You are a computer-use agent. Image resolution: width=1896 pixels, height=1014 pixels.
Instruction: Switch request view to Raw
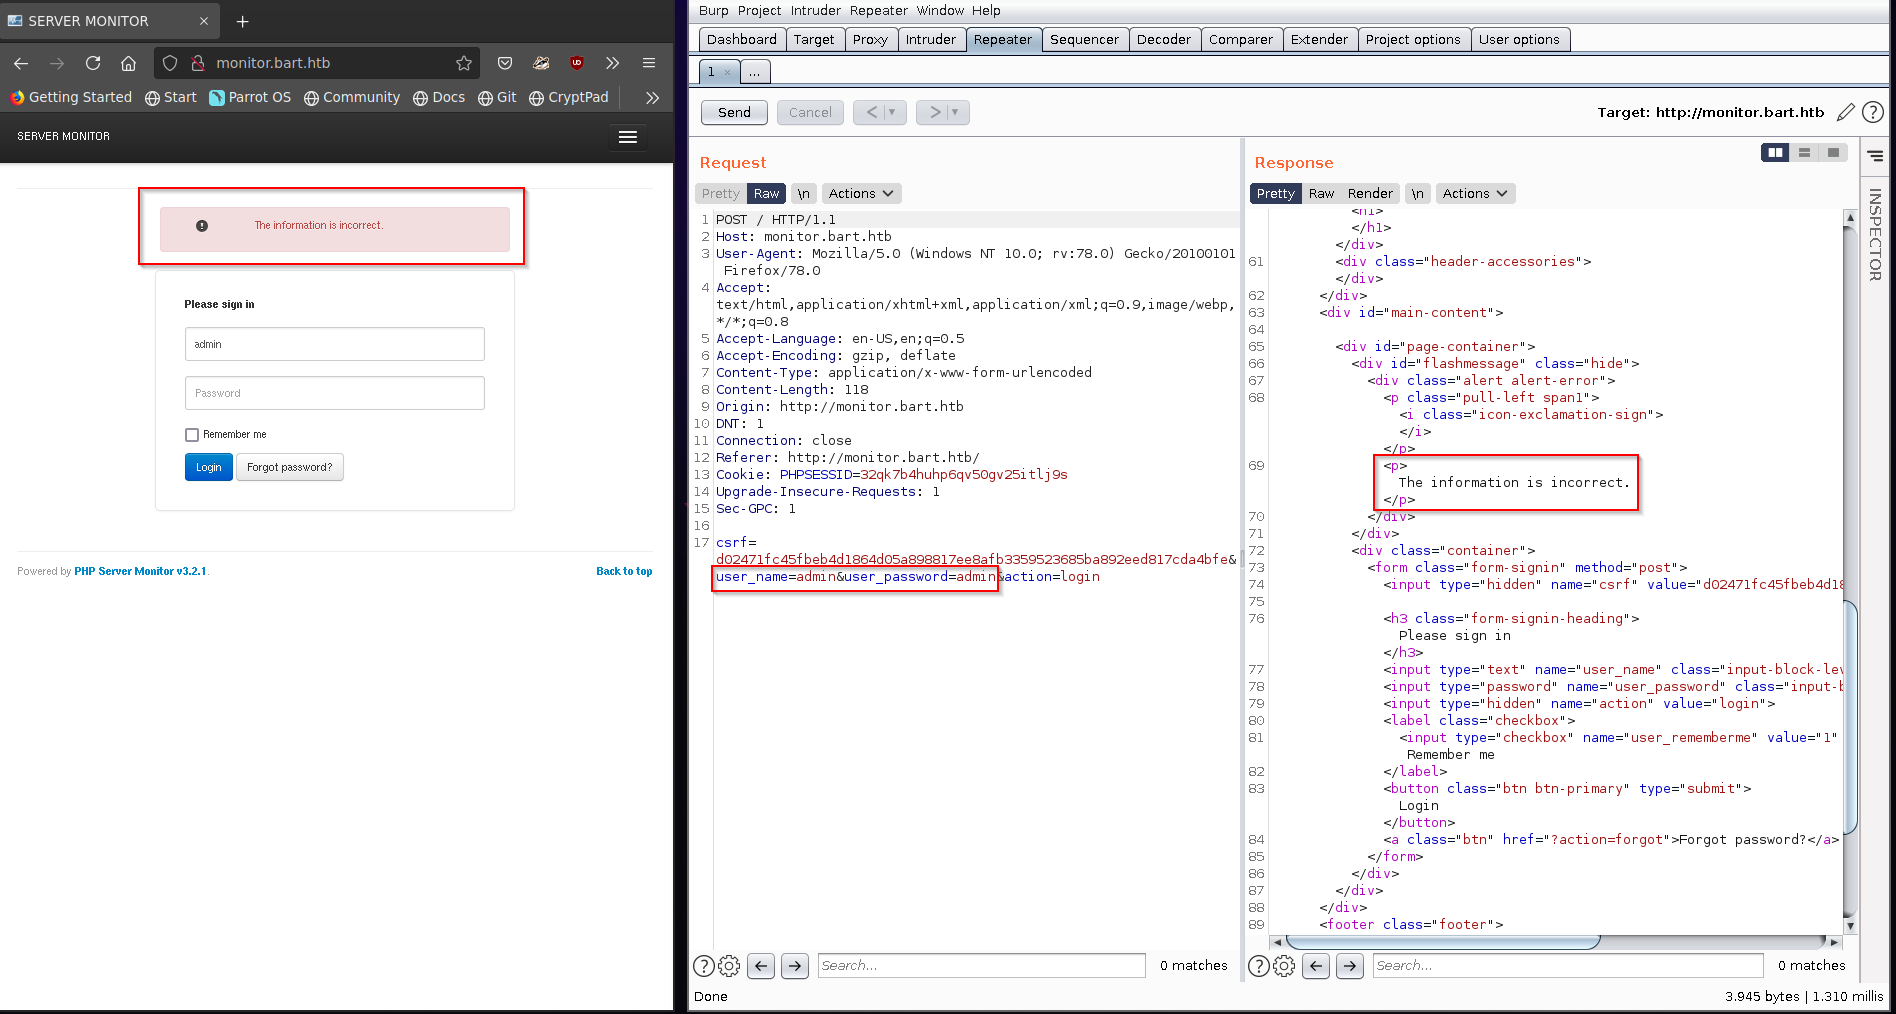(767, 194)
